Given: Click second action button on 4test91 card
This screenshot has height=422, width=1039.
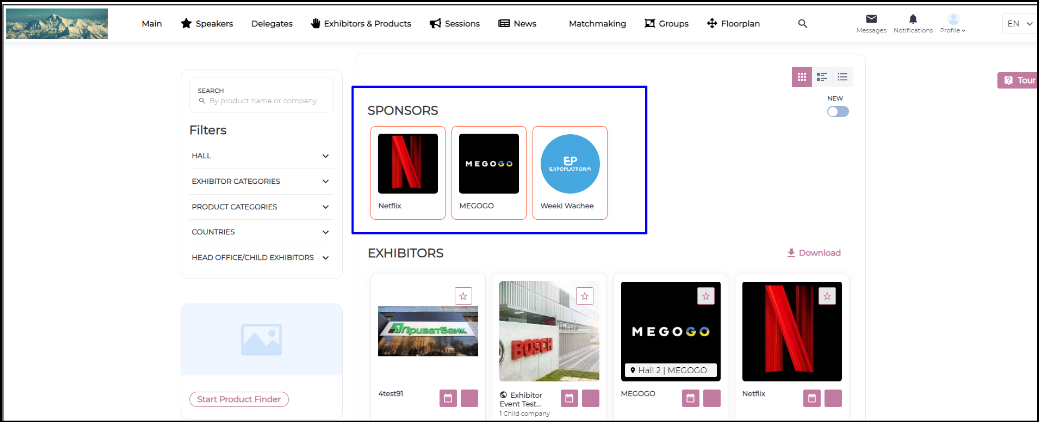Looking at the screenshot, I should pyautogui.click(x=469, y=398).
